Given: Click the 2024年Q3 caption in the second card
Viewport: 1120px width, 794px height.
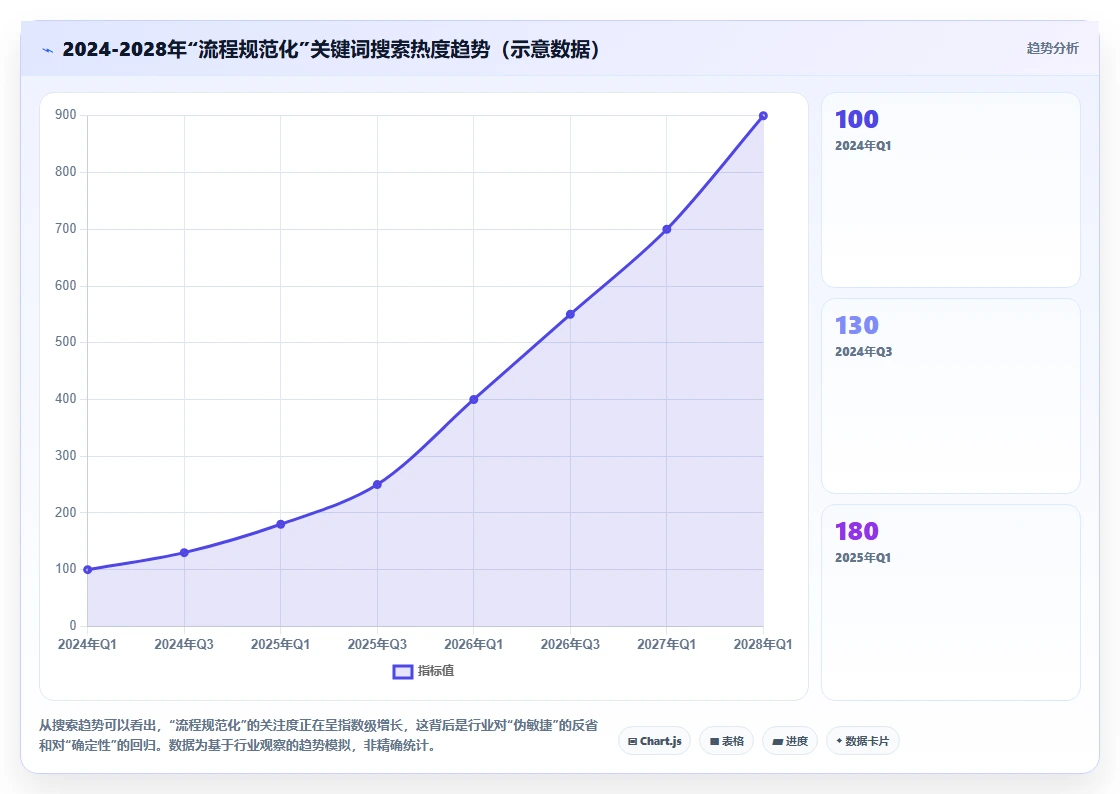Looking at the screenshot, I should click(x=864, y=352).
